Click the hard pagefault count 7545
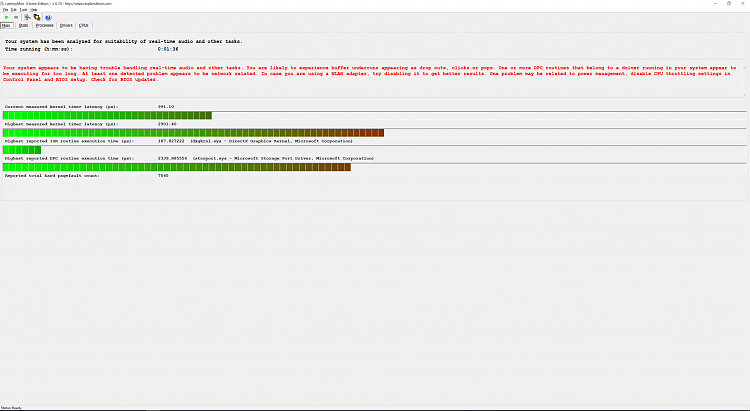 click(163, 176)
